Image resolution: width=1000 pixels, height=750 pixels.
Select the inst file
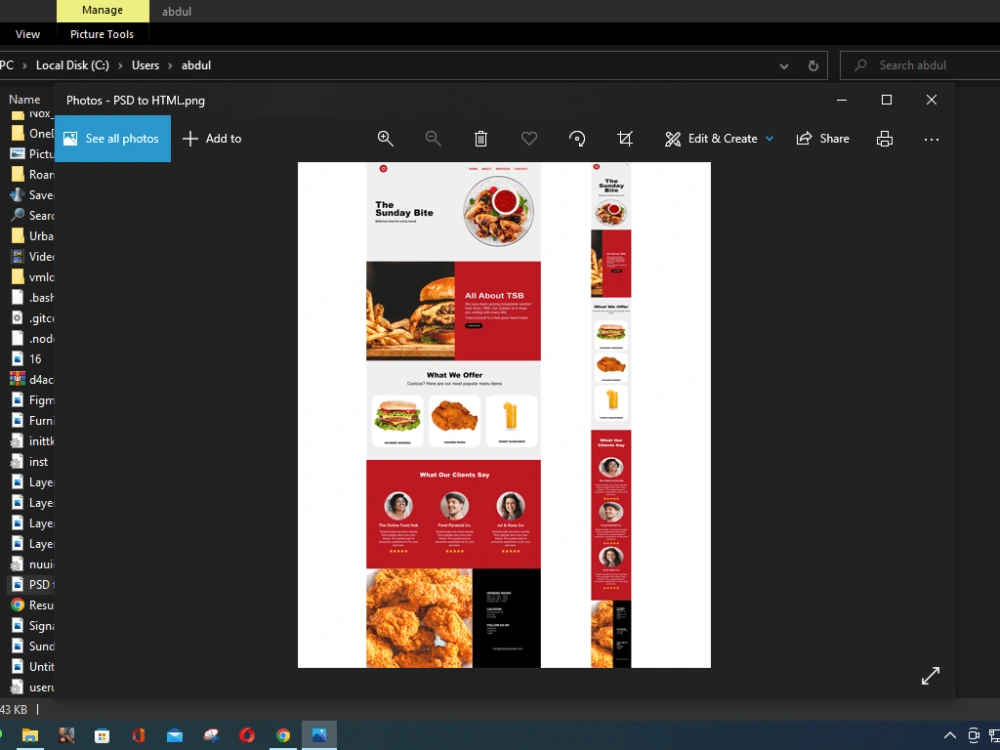click(x=30, y=462)
